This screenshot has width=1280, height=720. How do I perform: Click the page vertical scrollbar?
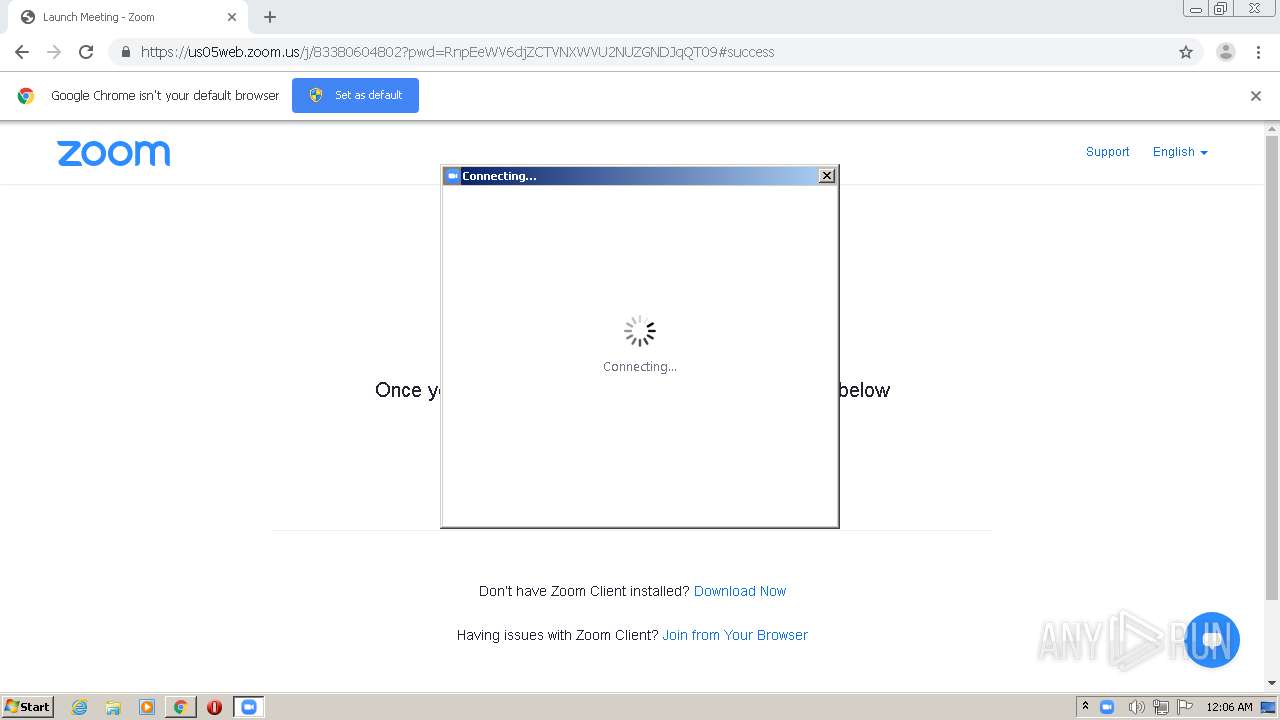tap(1272, 368)
